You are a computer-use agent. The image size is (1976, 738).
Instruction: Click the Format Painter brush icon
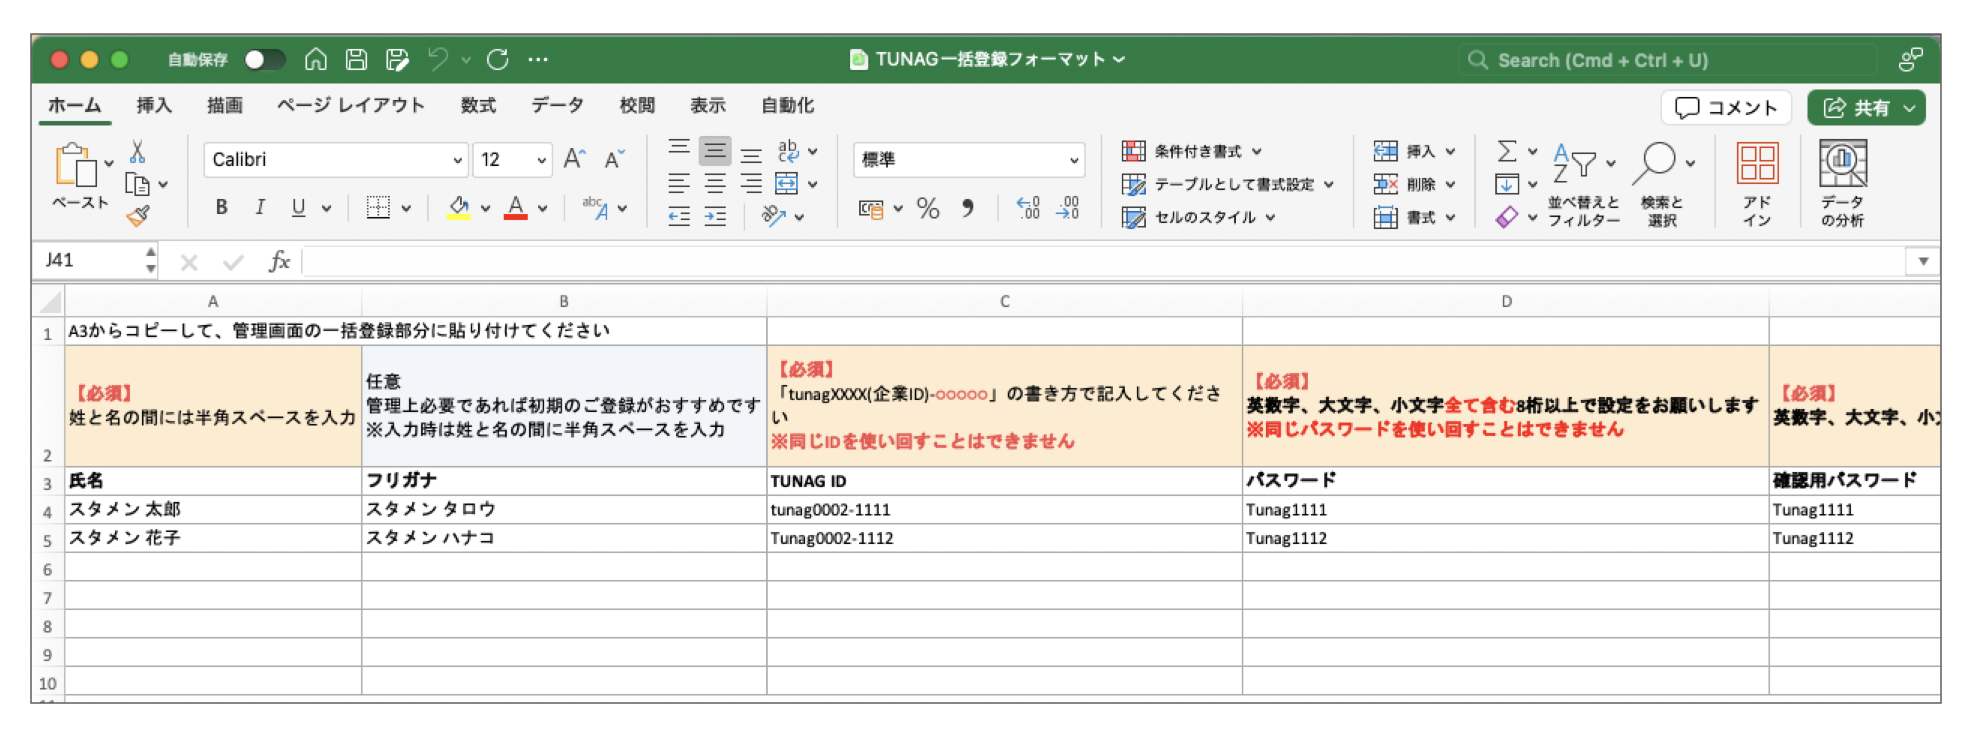tap(138, 215)
